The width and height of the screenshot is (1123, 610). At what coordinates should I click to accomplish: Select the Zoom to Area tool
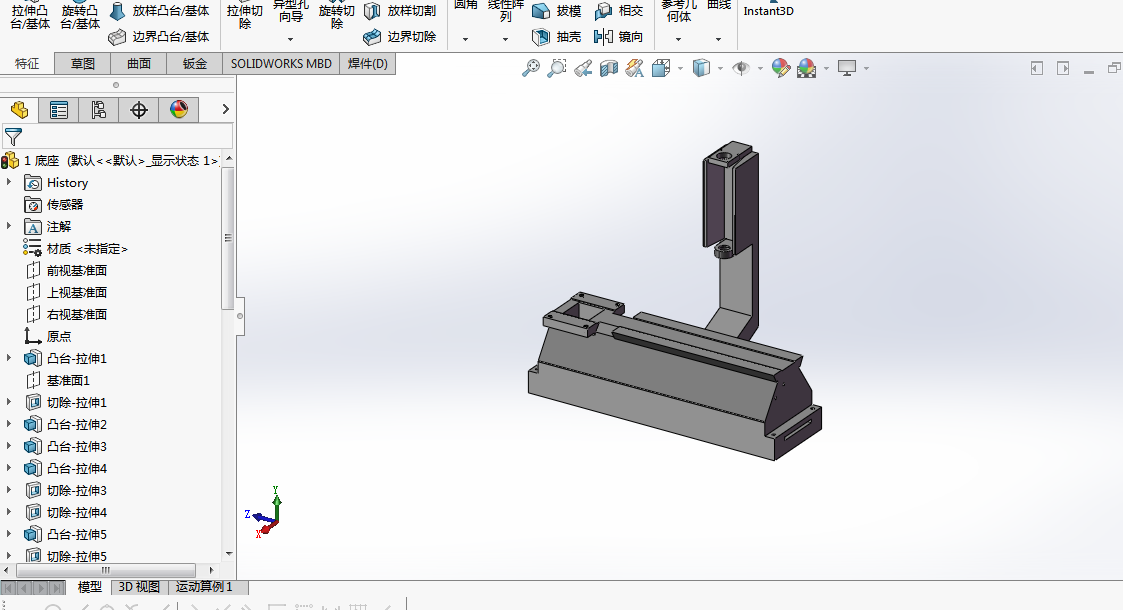click(557, 68)
